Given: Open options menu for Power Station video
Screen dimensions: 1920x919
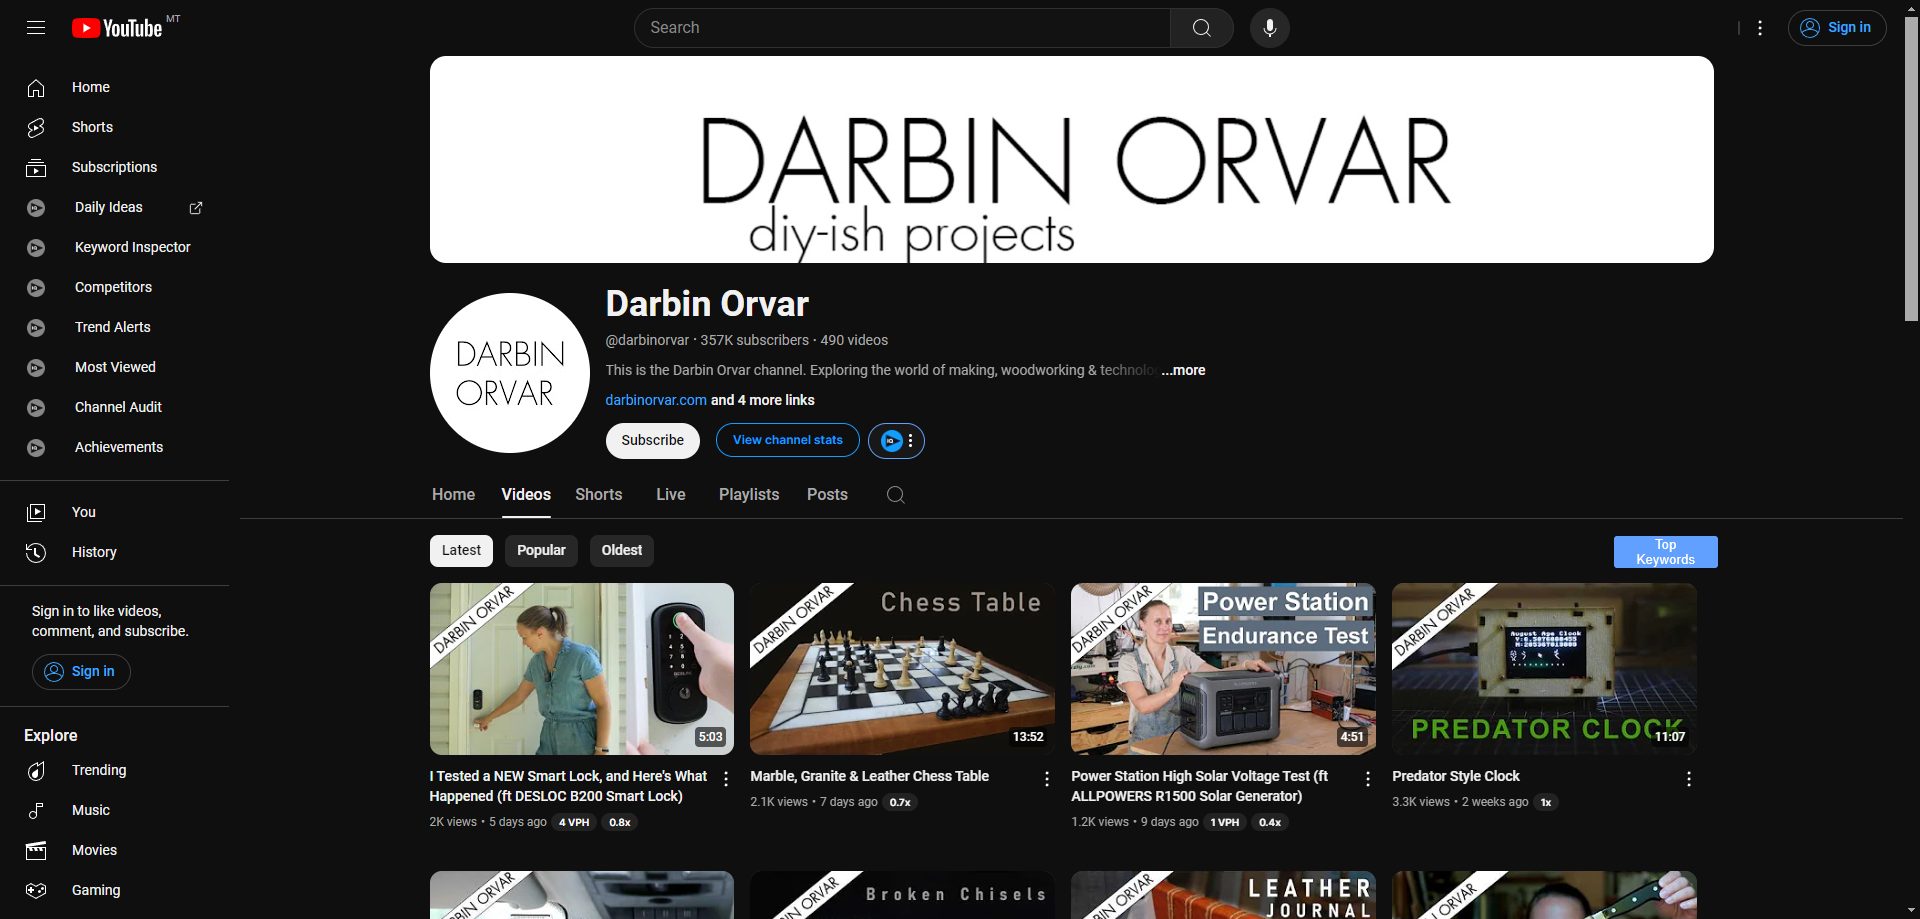Looking at the screenshot, I should coord(1368,779).
